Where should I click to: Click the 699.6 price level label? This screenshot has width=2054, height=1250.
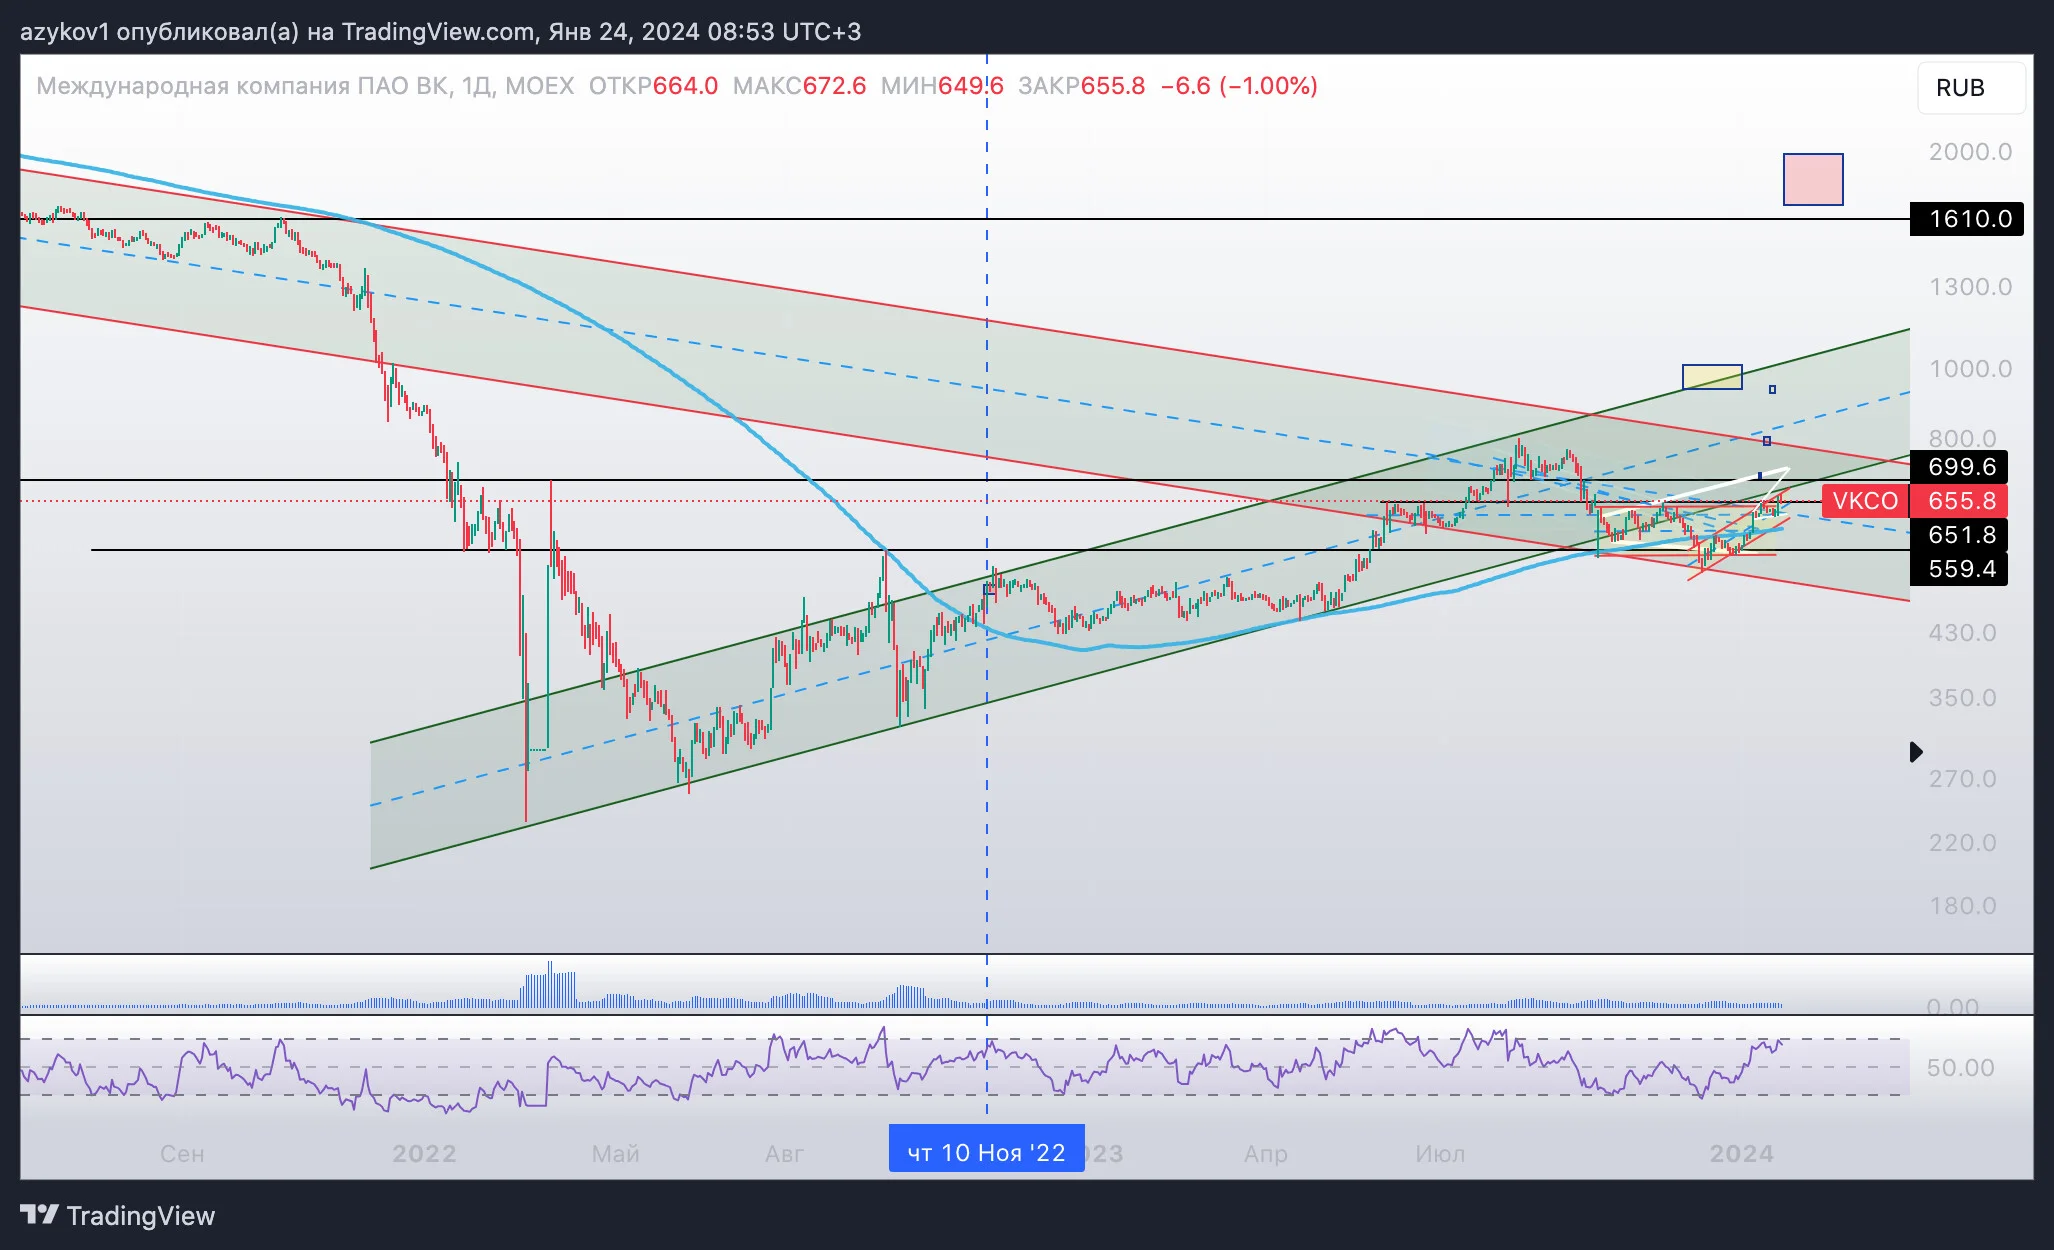coord(1958,467)
